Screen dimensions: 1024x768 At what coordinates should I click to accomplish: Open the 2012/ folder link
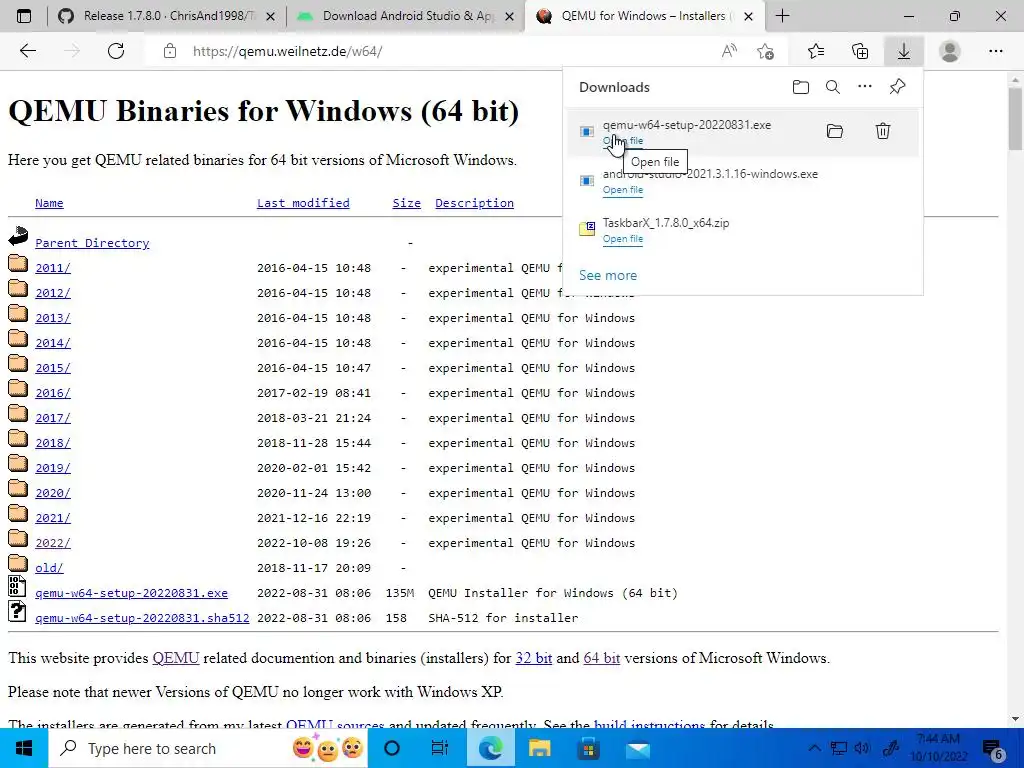point(53,293)
